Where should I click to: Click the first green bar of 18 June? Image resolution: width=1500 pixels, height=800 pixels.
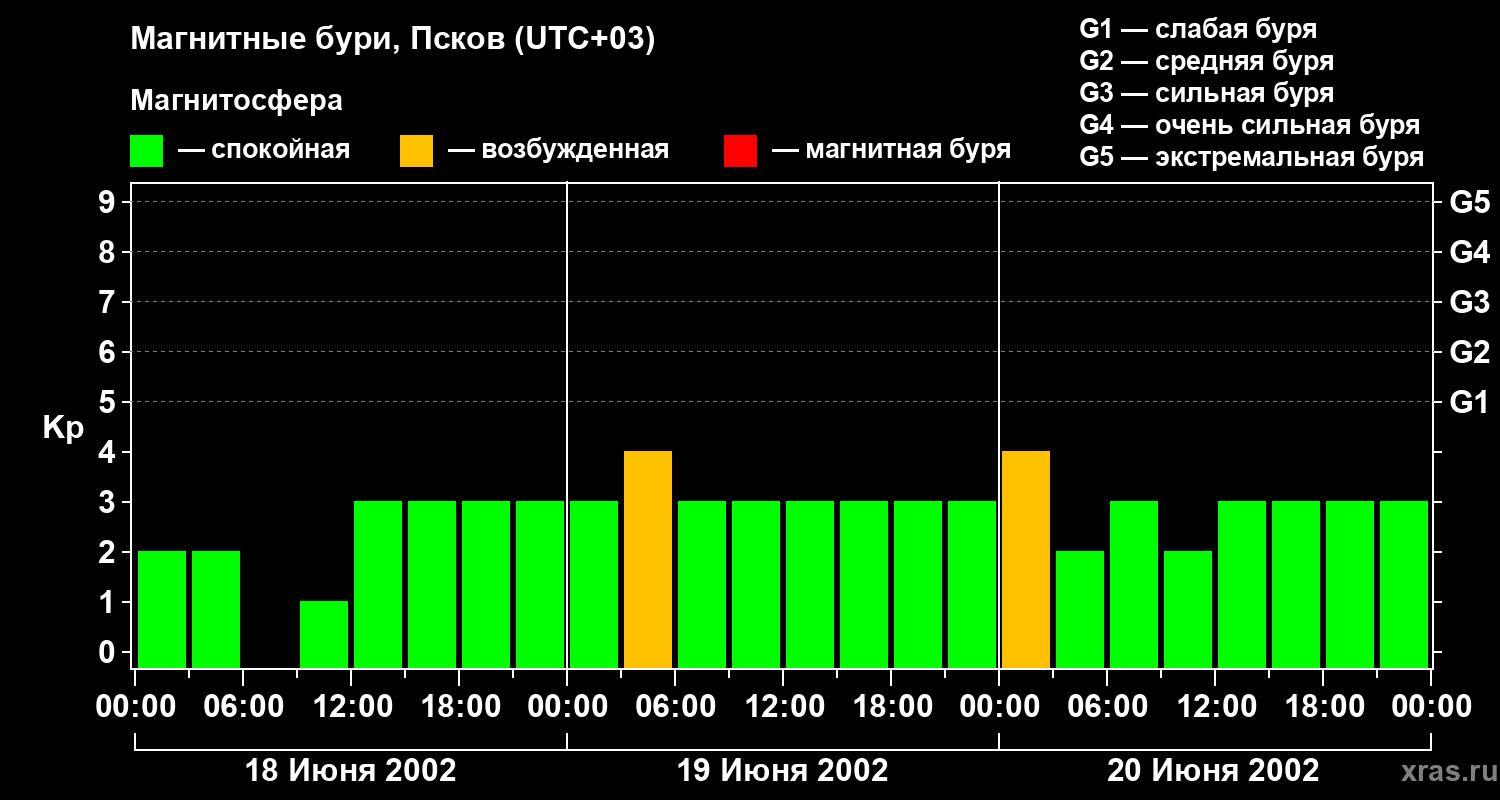(x=162, y=610)
